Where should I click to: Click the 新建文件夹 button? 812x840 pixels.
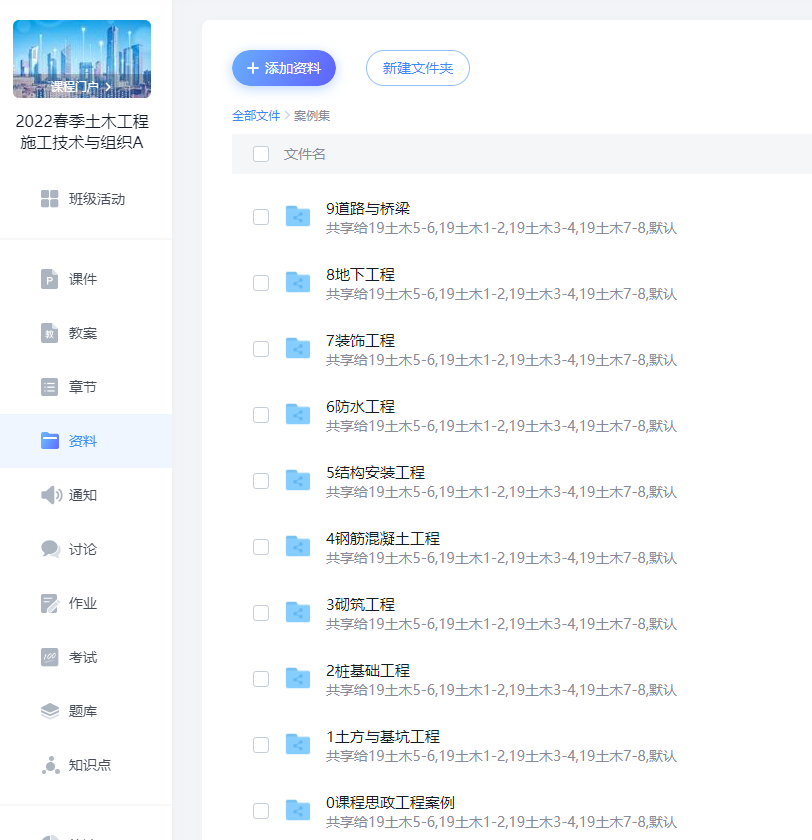(417, 68)
